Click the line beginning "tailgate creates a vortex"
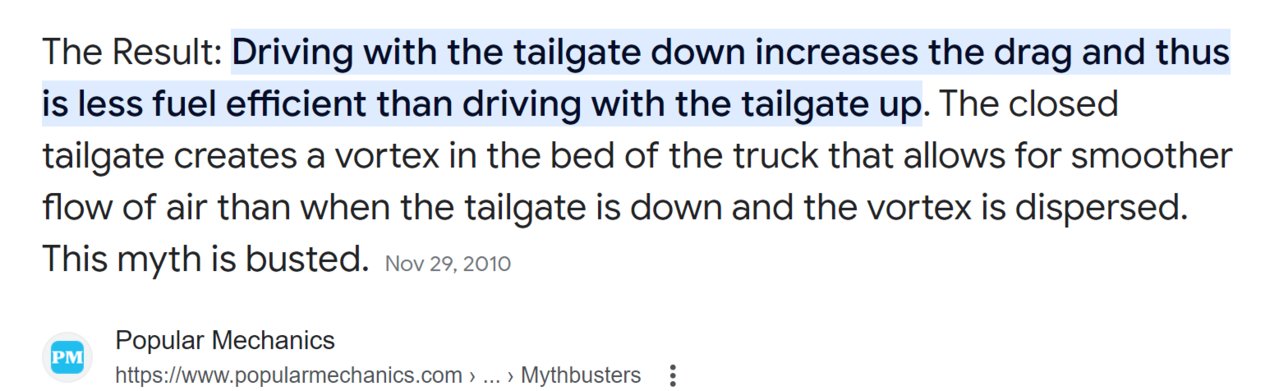 click(637, 156)
